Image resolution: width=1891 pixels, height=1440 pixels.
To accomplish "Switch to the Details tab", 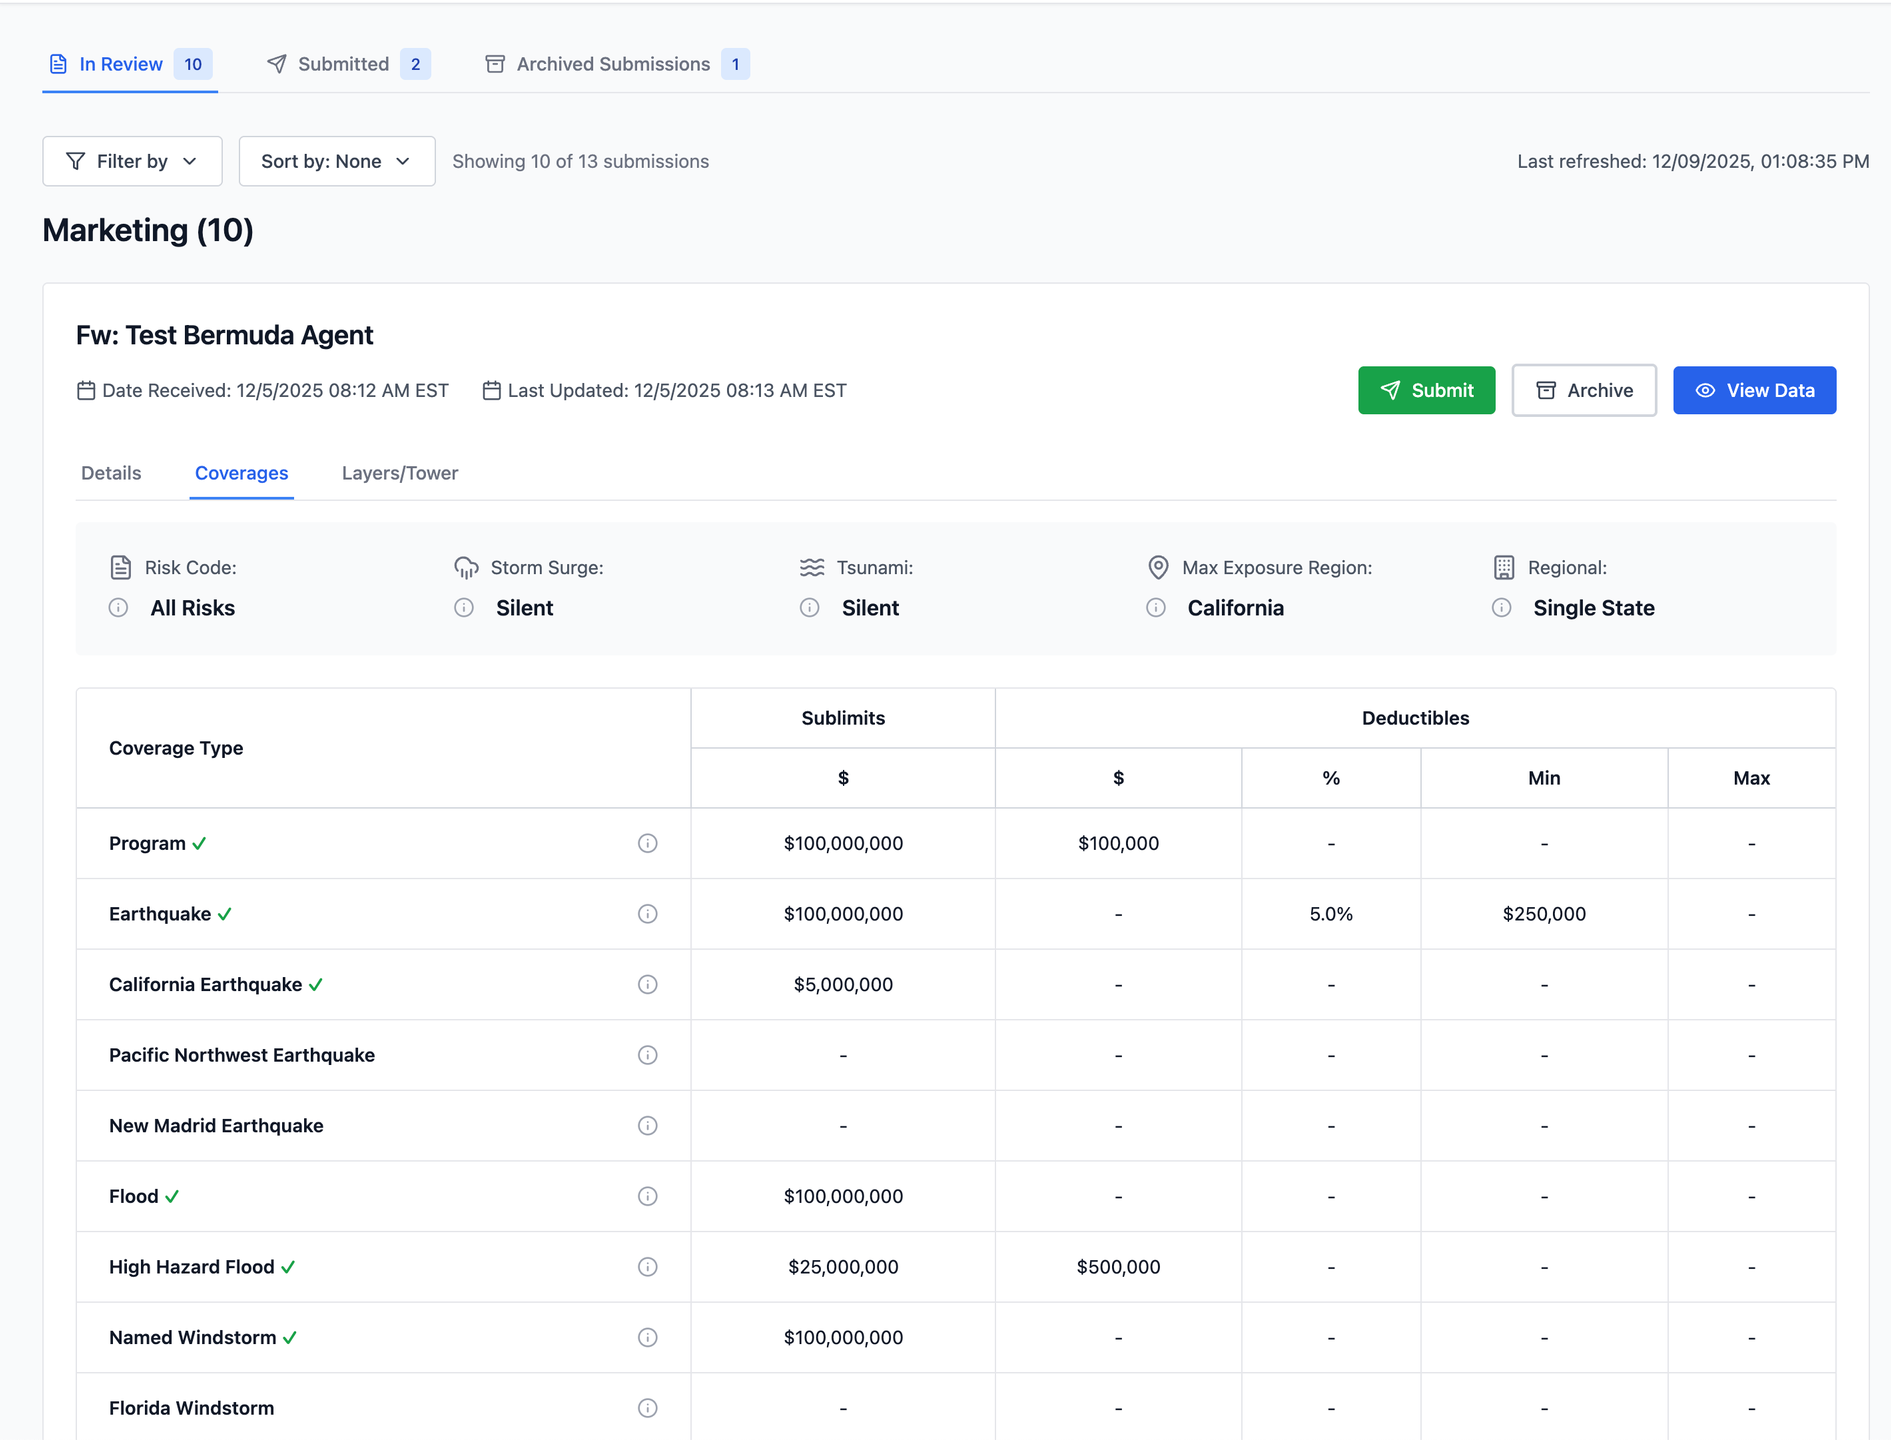I will [x=111, y=473].
